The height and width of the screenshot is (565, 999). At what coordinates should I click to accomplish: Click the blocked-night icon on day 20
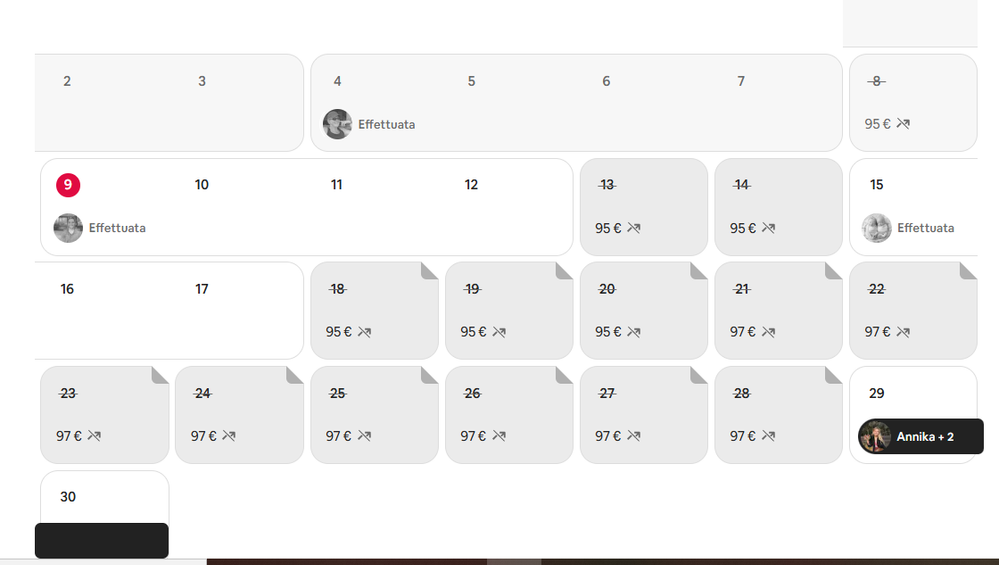633,332
